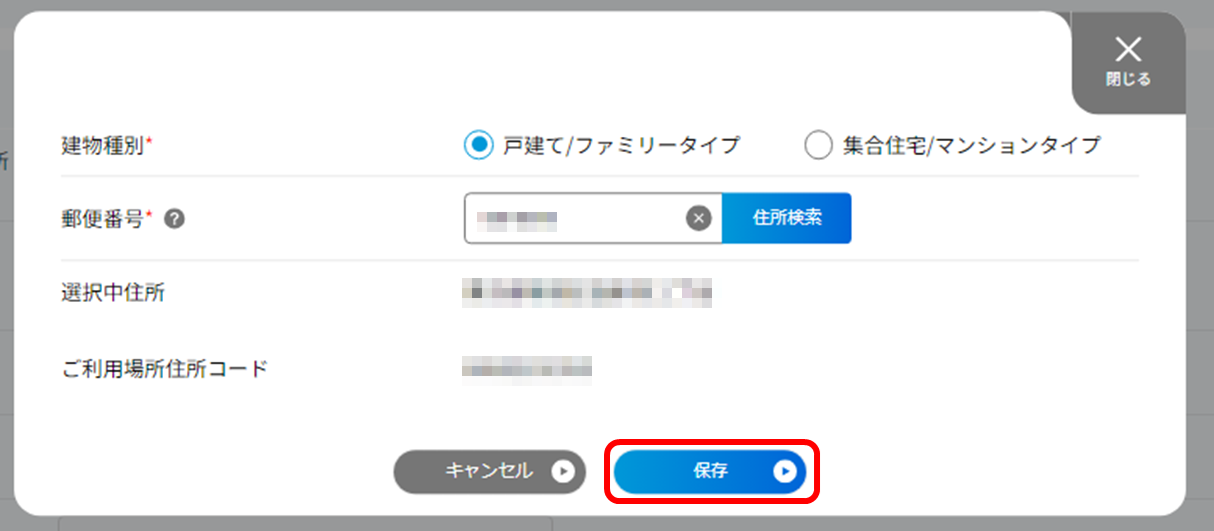
Task: Click the 選択中住所 label
Action: pyautogui.click(x=113, y=293)
